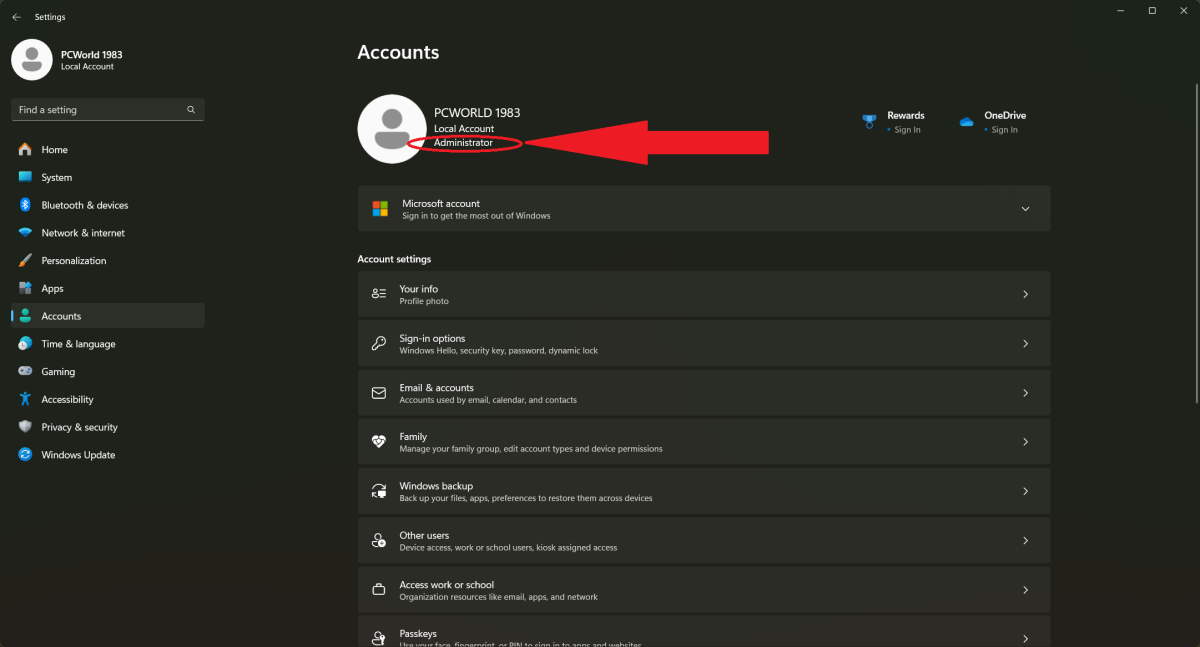Open the Home section icon
The height and width of the screenshot is (647, 1200).
click(x=24, y=148)
